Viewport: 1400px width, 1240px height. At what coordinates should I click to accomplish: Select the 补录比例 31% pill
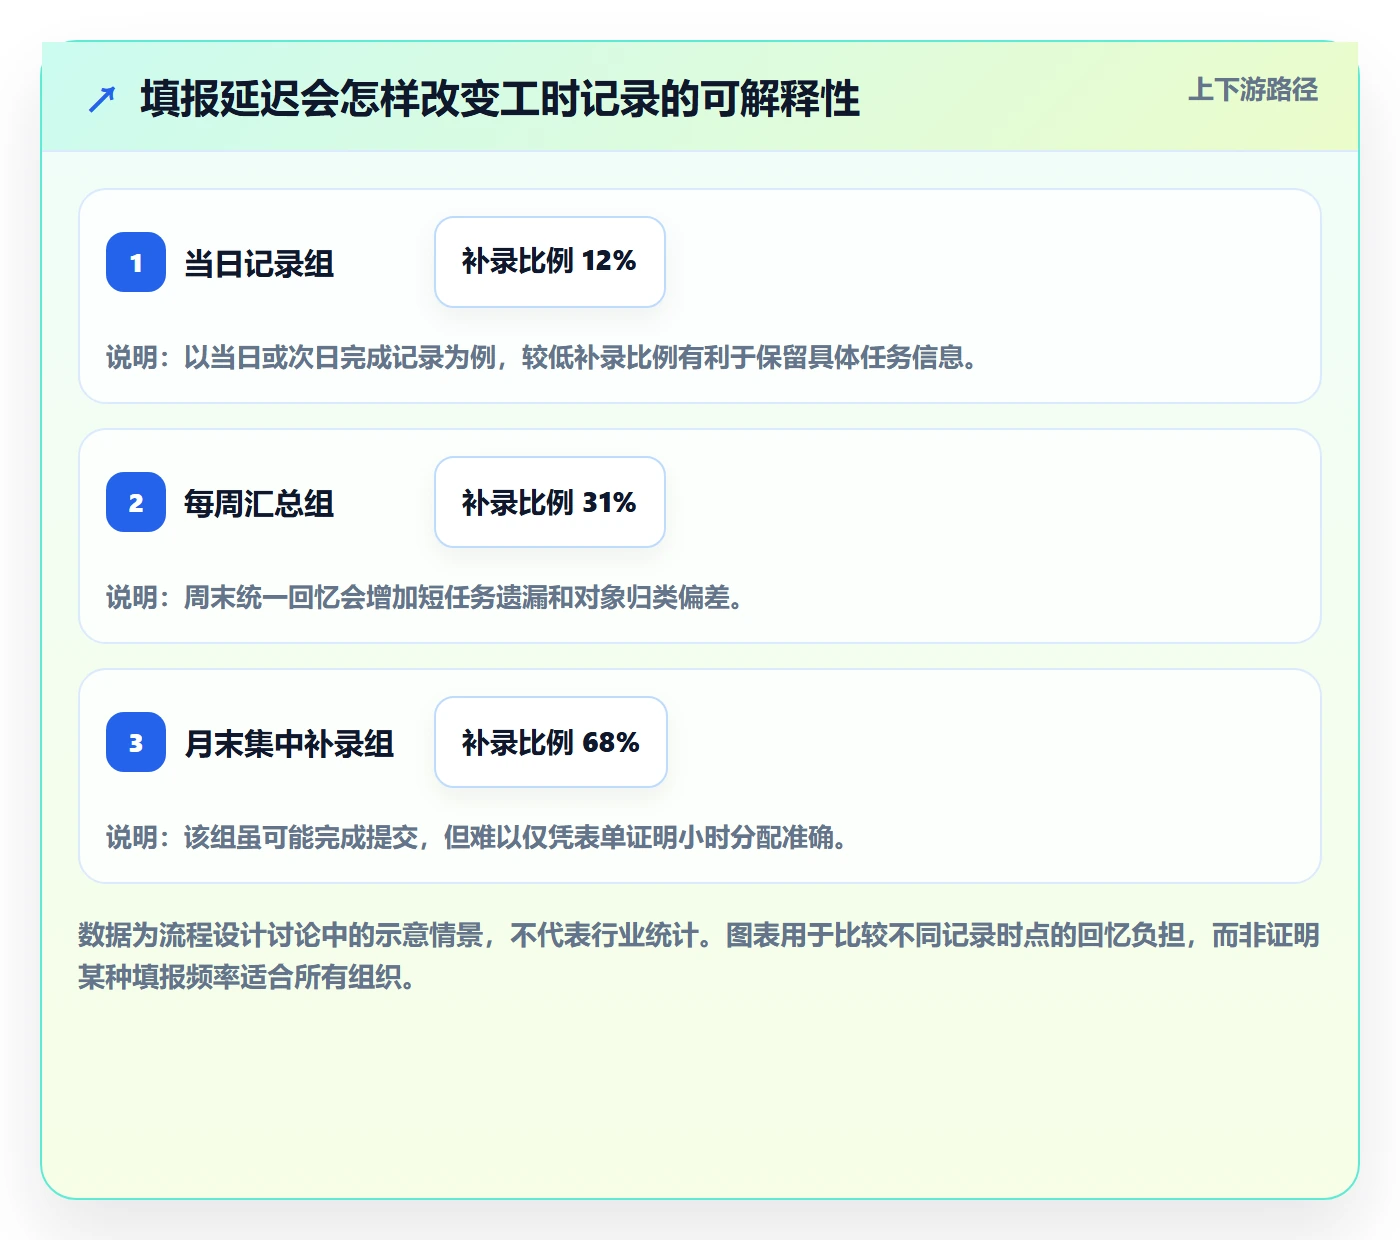550,502
